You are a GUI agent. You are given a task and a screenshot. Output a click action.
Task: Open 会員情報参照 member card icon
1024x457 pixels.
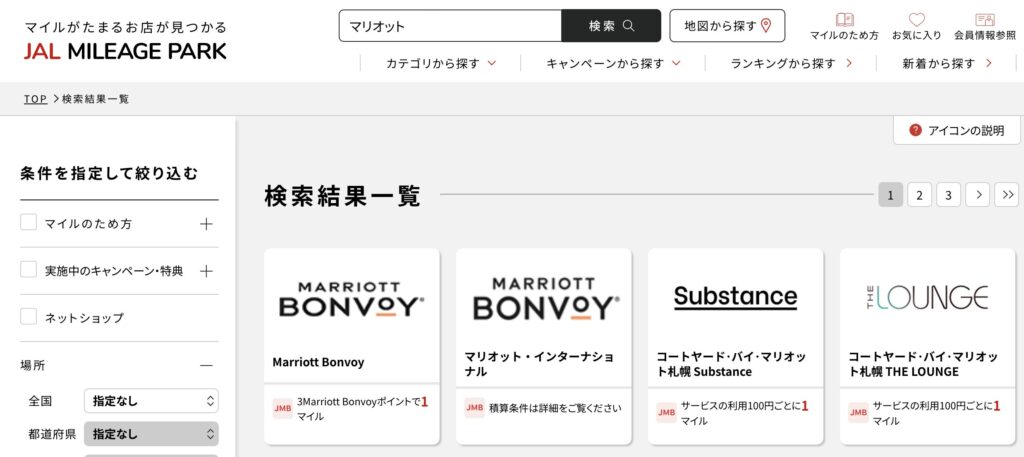(984, 20)
